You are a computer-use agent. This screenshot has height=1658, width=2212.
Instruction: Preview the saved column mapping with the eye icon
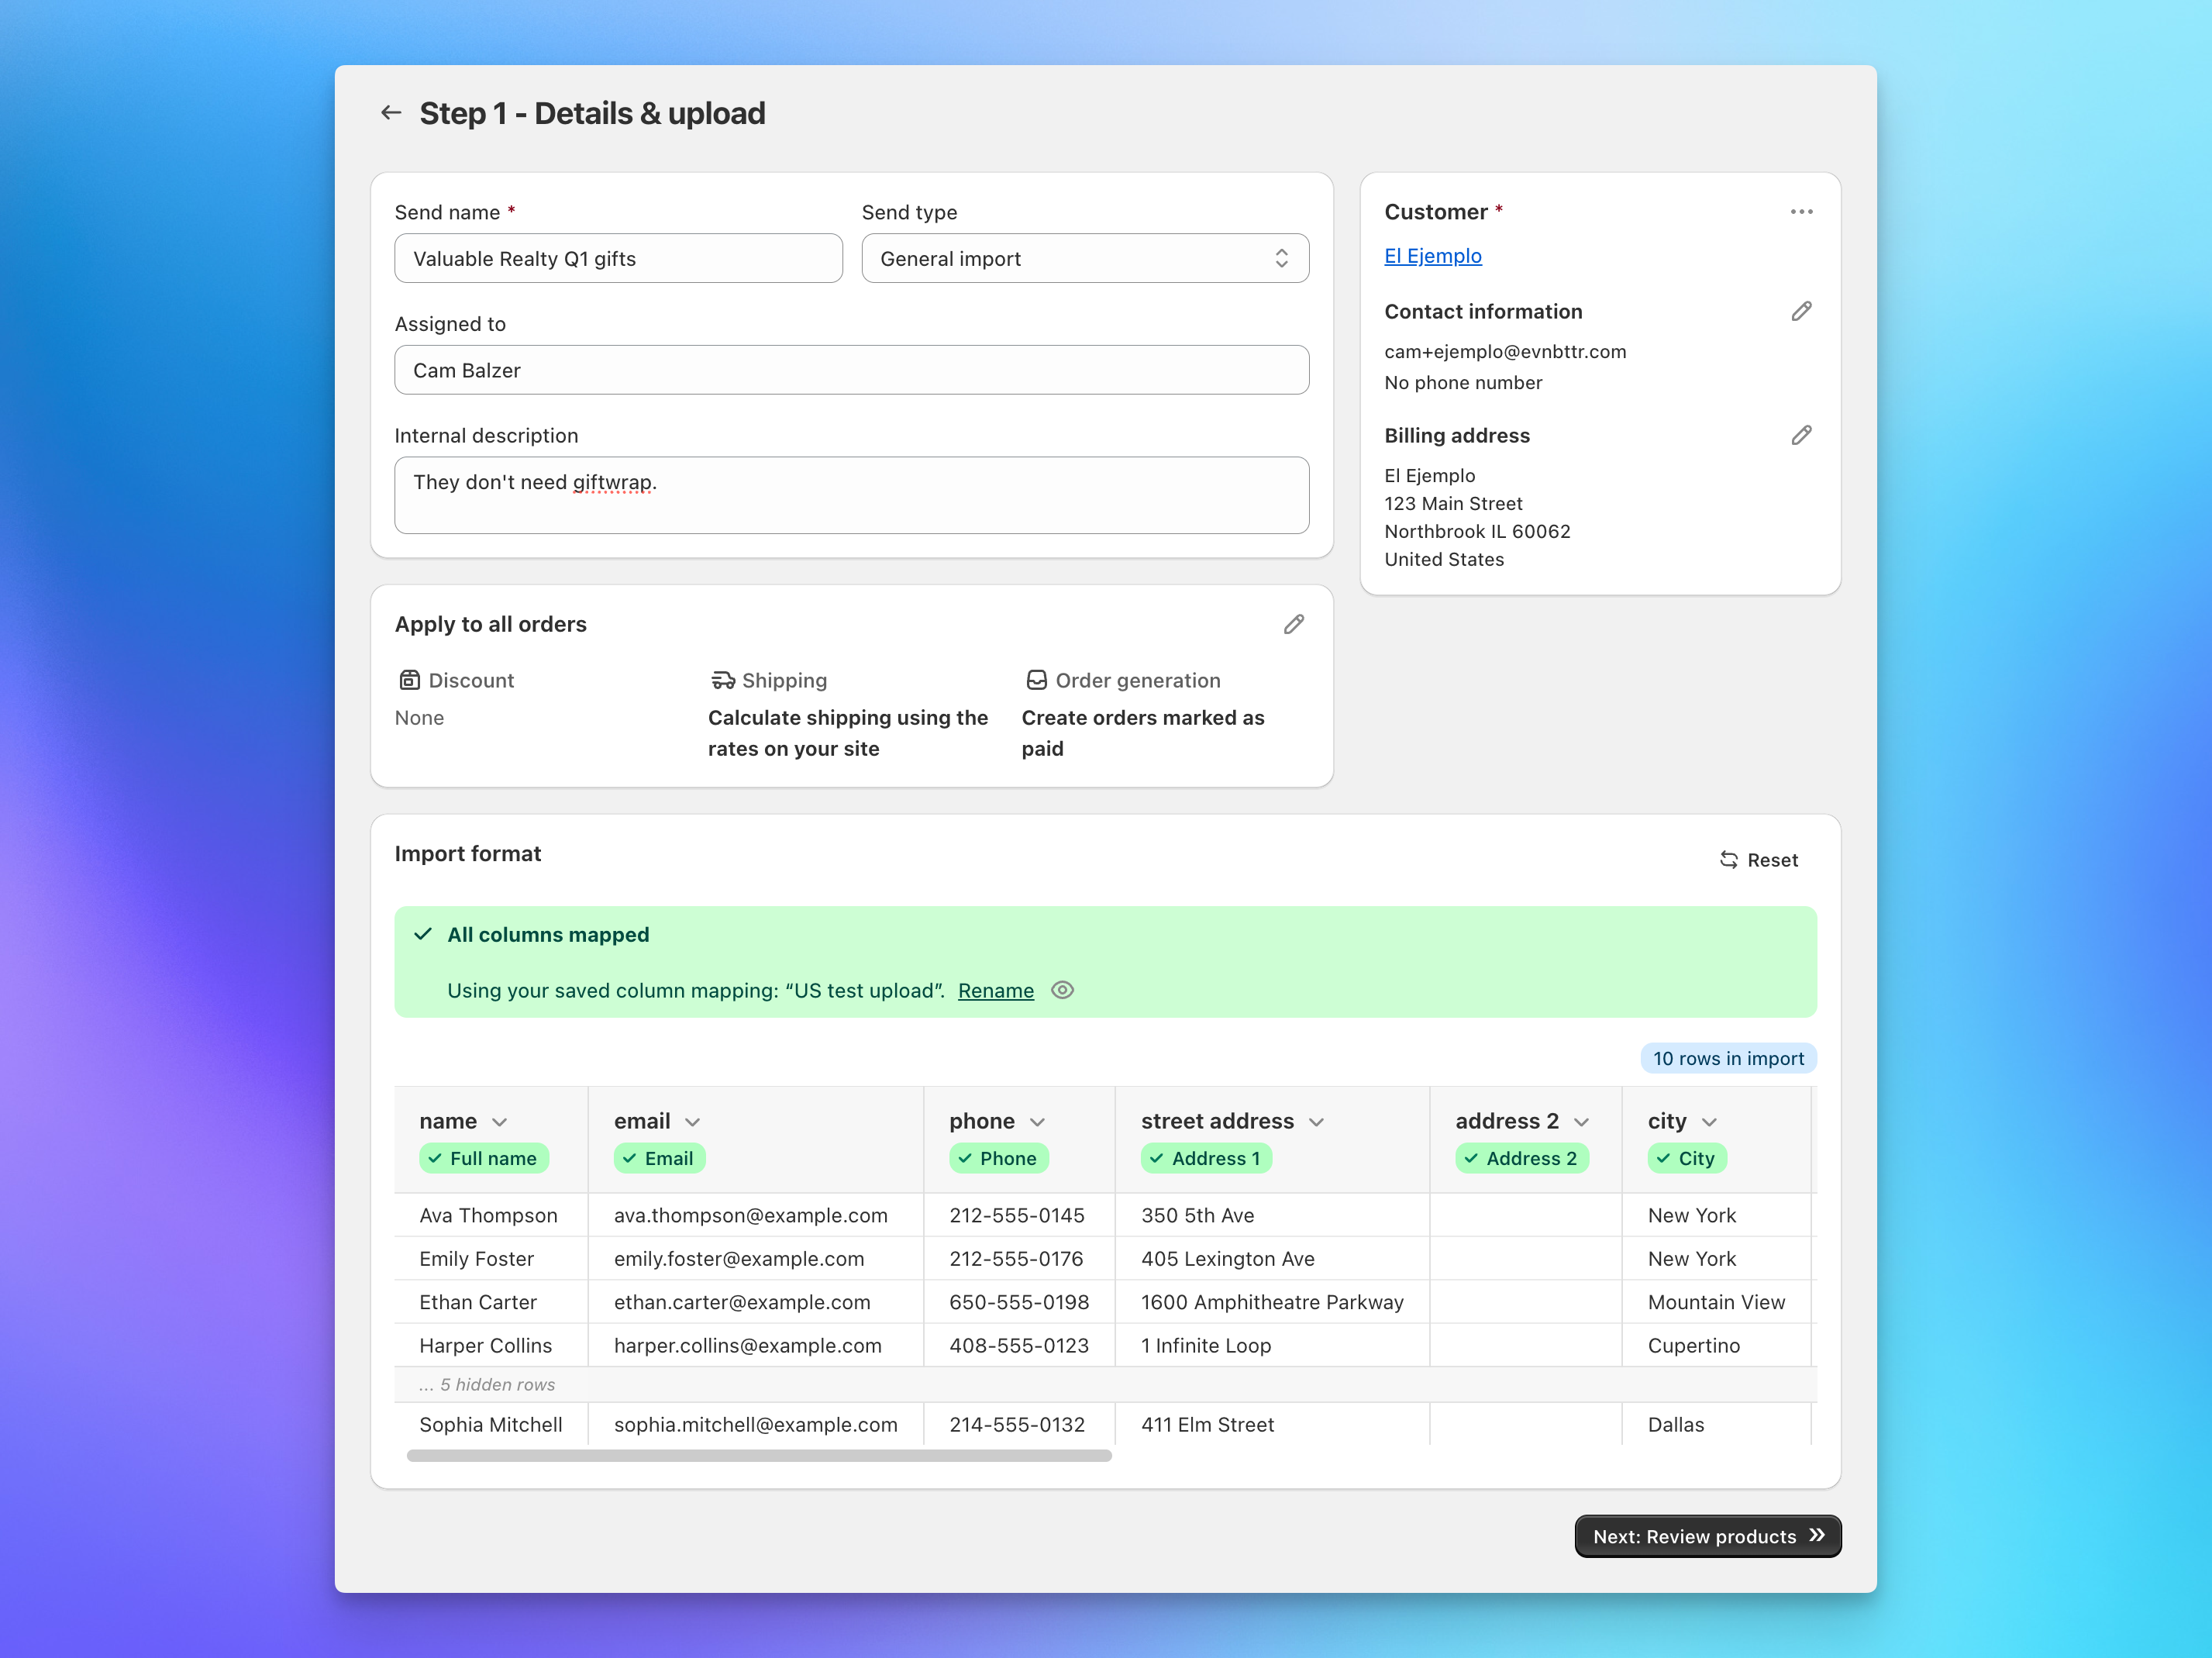[1062, 990]
